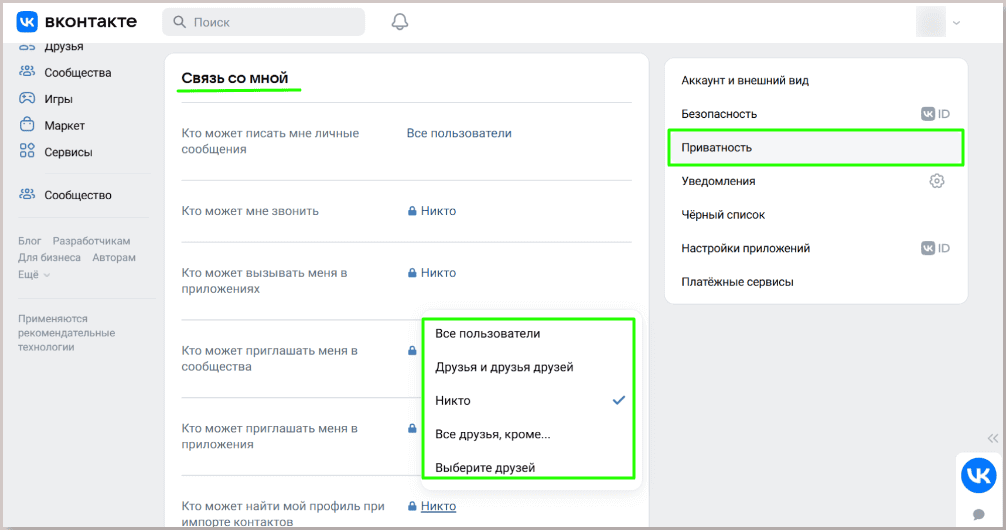The height and width of the screenshot is (530, 1006).
Task: Click the gear icon next to Уведомления
Action: (x=937, y=181)
